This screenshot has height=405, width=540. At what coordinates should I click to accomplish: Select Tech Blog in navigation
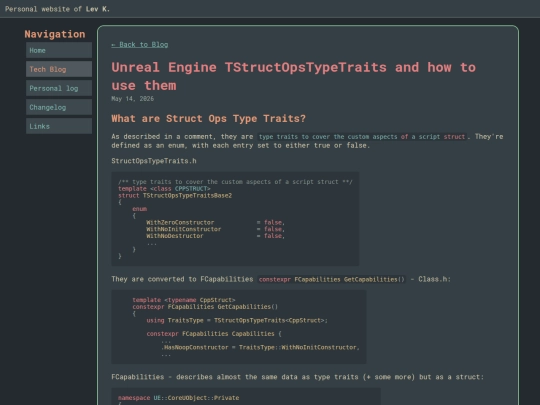(x=59, y=69)
